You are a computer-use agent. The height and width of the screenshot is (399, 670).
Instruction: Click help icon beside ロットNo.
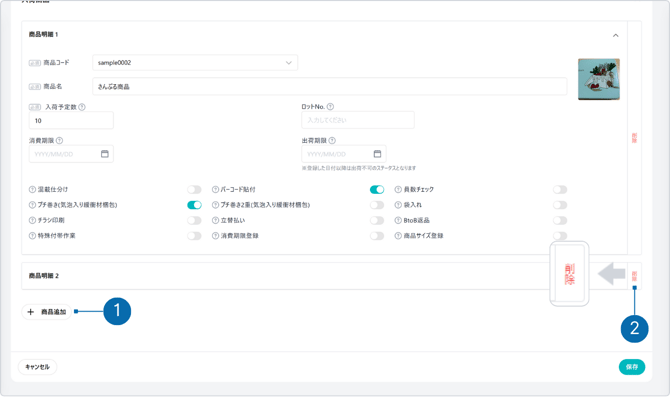(x=330, y=106)
